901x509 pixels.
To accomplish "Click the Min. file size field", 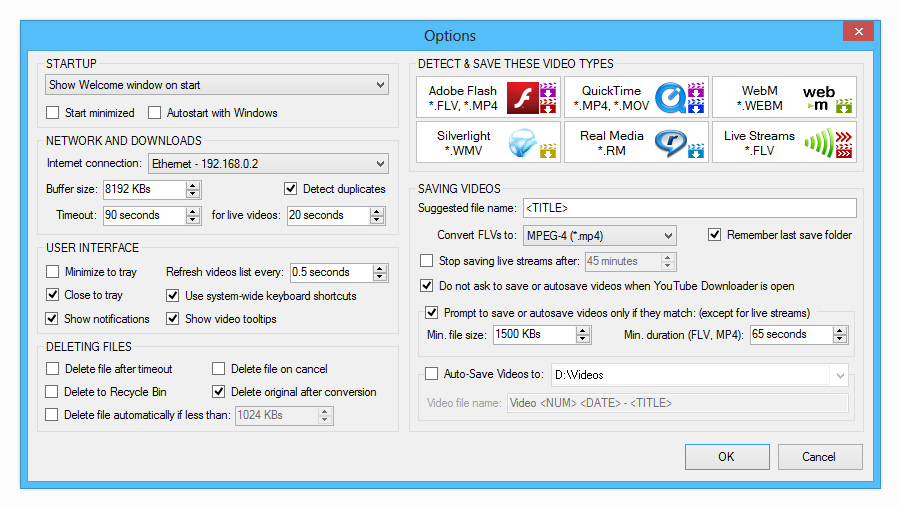I will [x=533, y=334].
